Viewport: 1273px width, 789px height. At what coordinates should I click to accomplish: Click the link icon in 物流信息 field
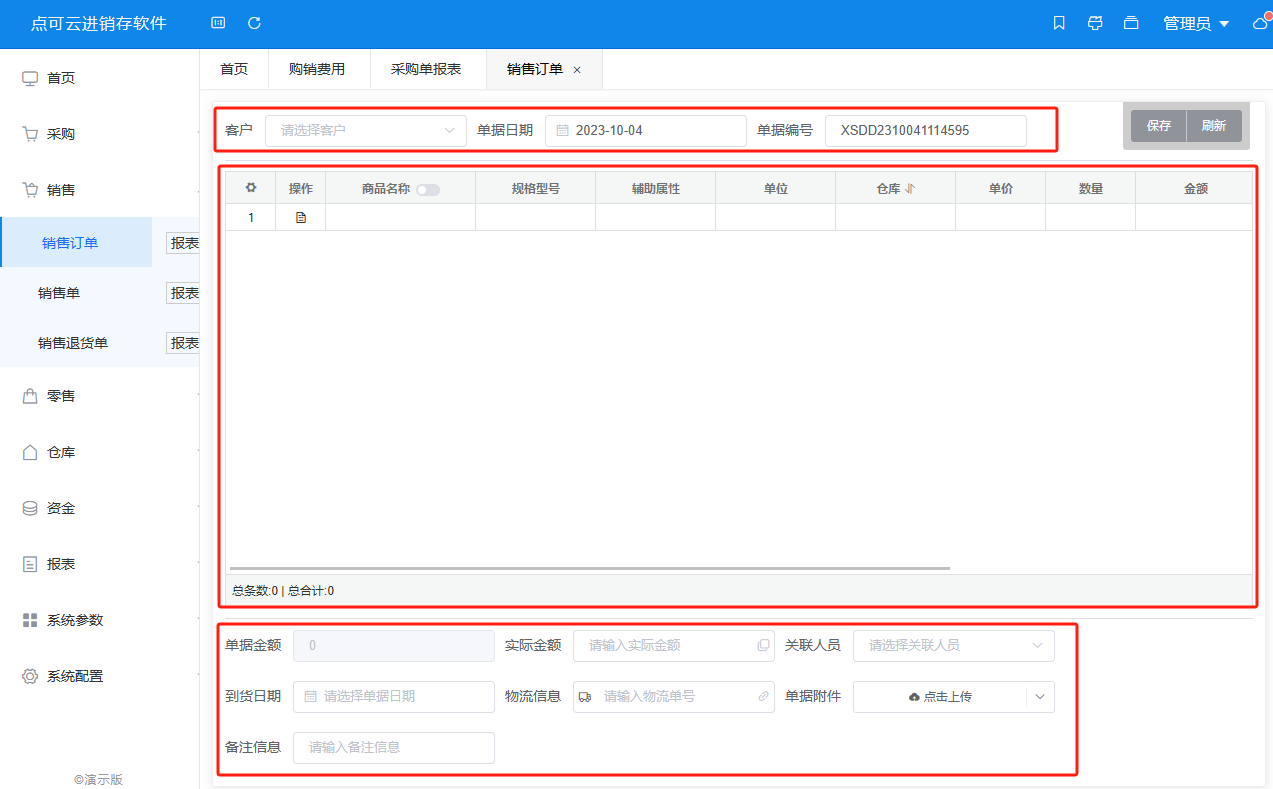point(763,697)
